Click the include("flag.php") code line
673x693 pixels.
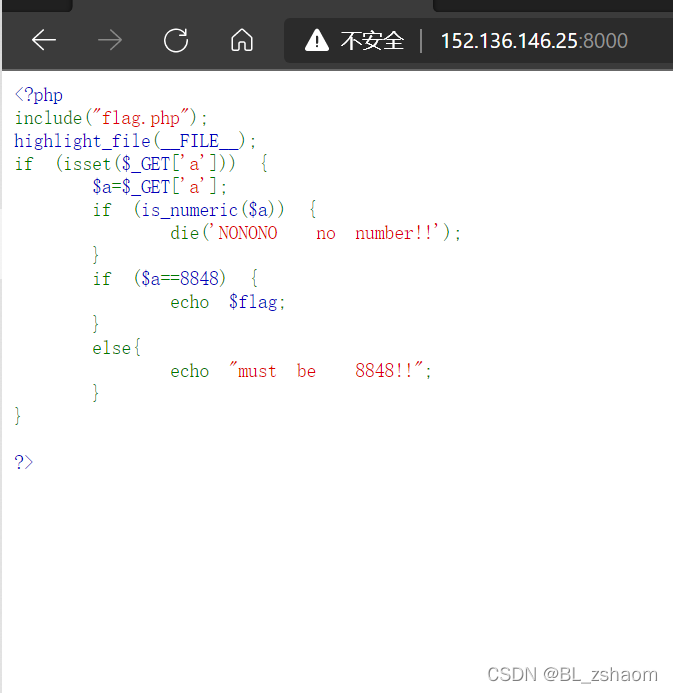tap(111, 118)
